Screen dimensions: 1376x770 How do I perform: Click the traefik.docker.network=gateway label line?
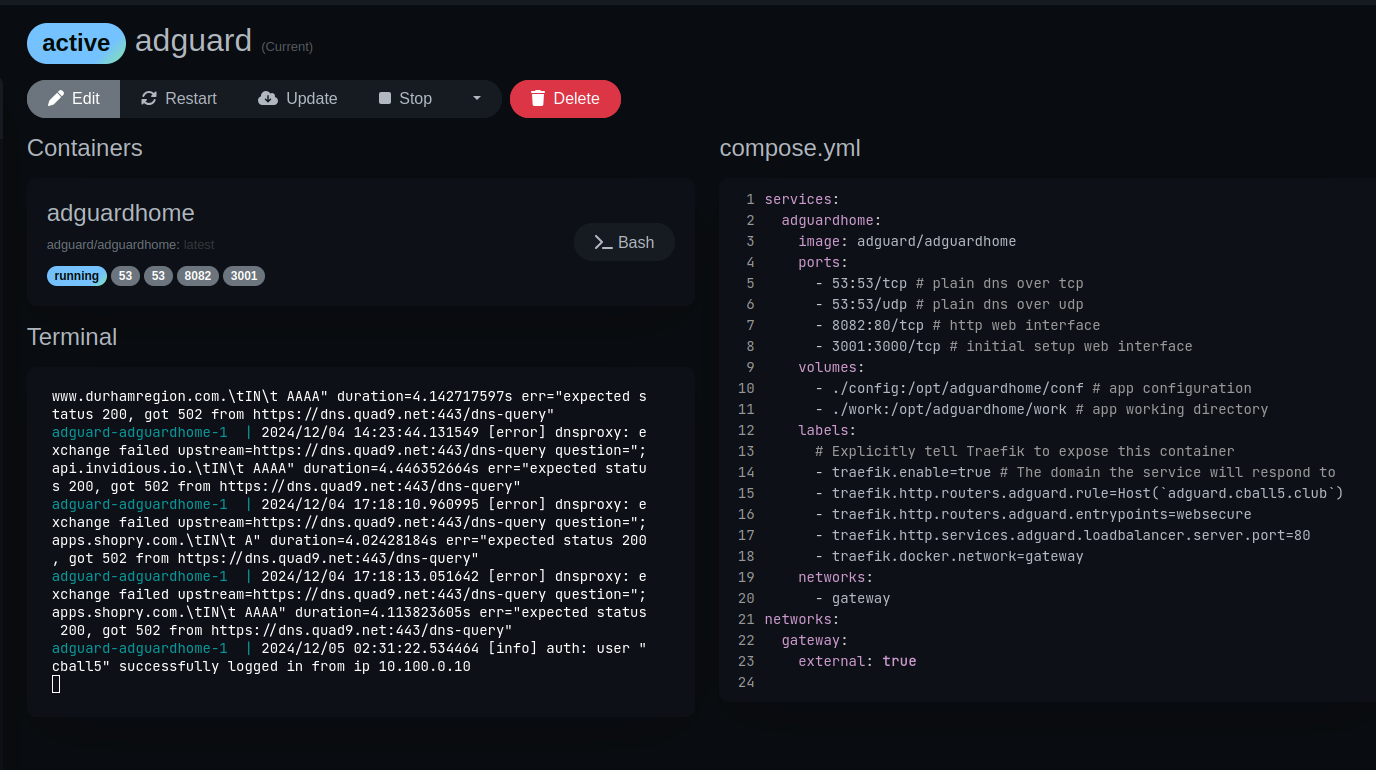coord(949,556)
